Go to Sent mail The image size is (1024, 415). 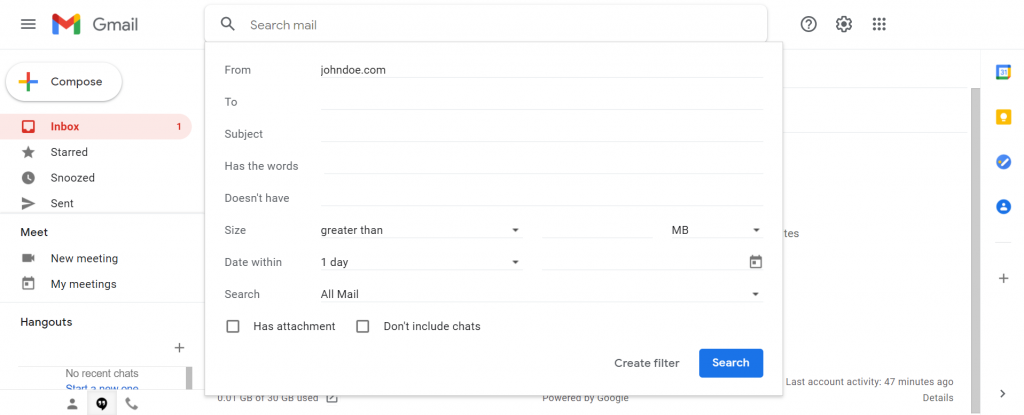[x=62, y=203]
